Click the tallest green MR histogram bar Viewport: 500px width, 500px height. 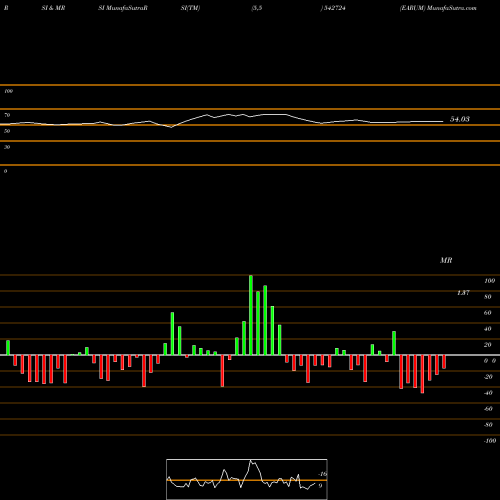(251, 315)
